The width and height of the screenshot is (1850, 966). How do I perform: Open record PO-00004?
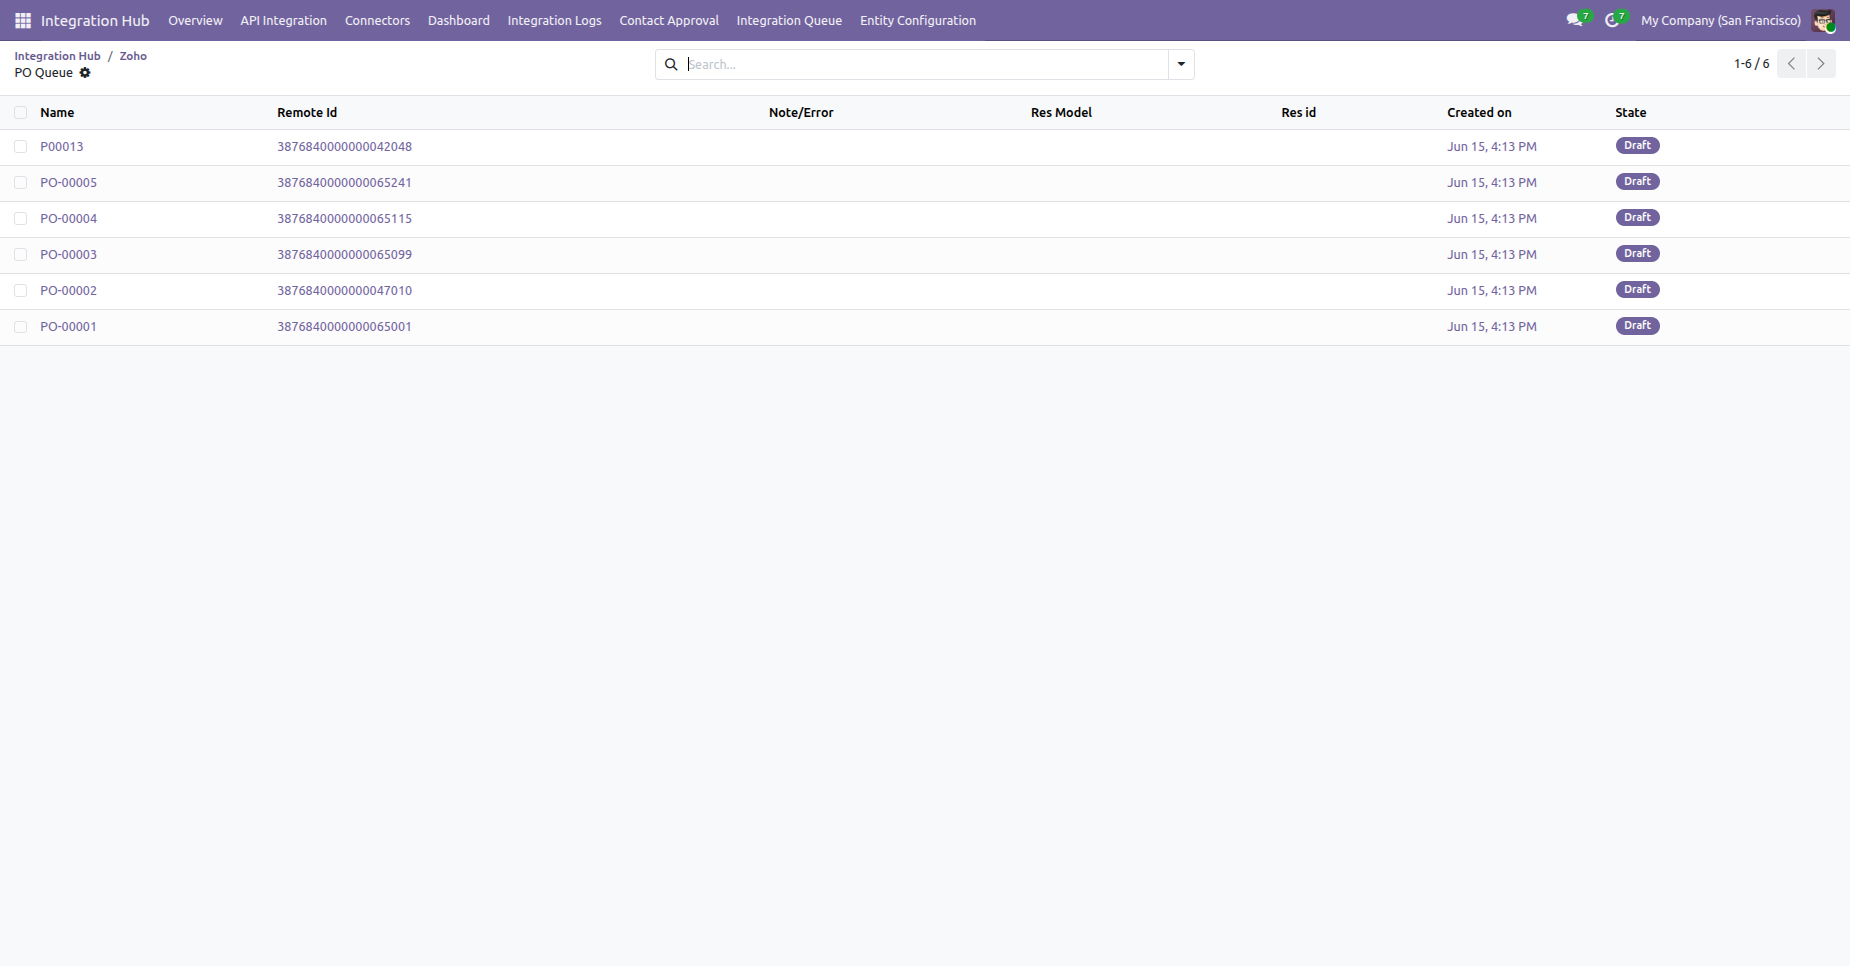tap(68, 219)
